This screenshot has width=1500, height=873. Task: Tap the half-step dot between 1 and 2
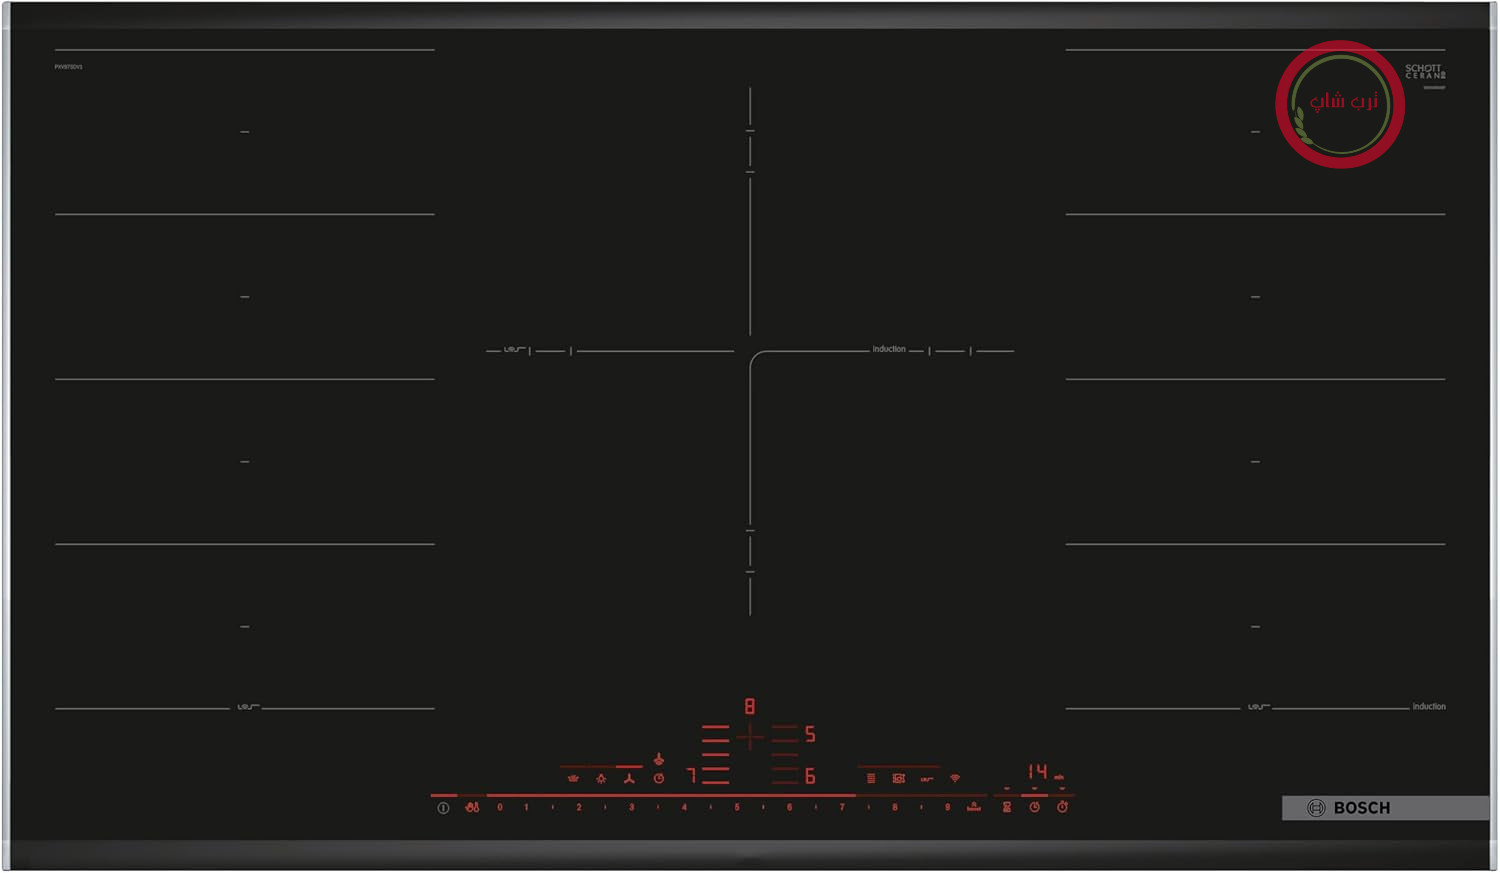[553, 807]
